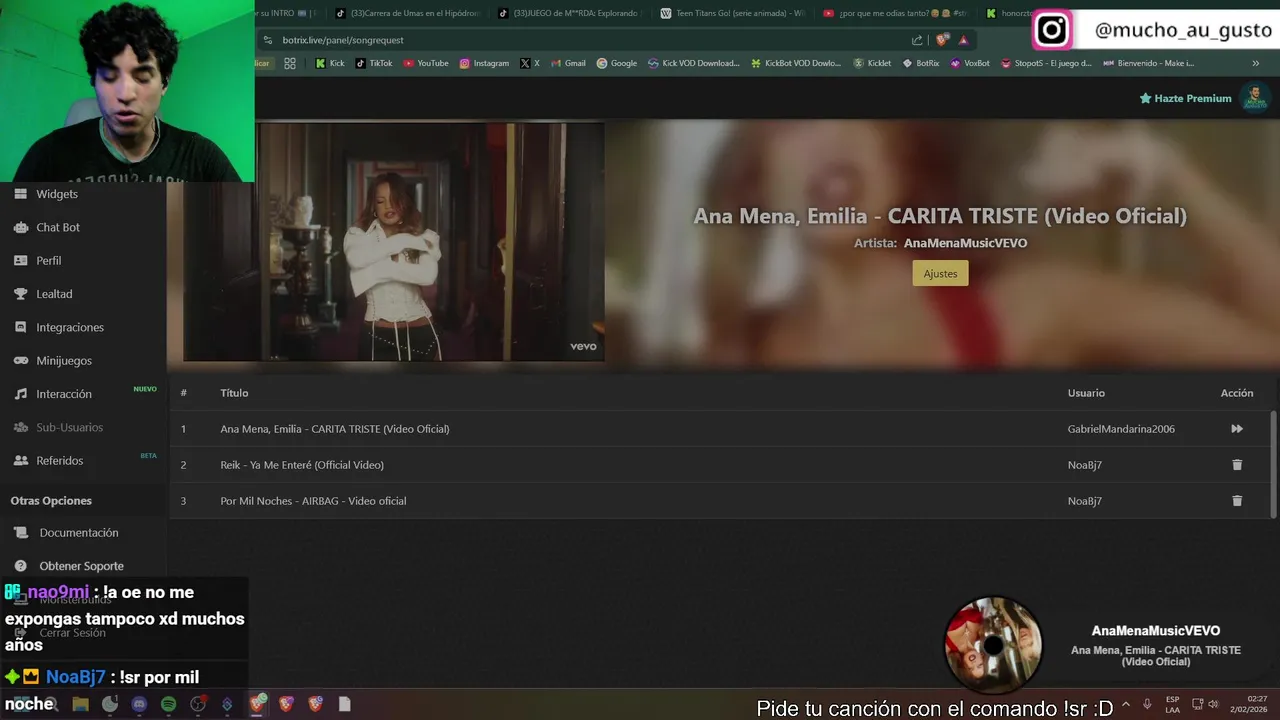1280x720 pixels.
Task: Click the Interacción music note icon
Action: click(20, 394)
